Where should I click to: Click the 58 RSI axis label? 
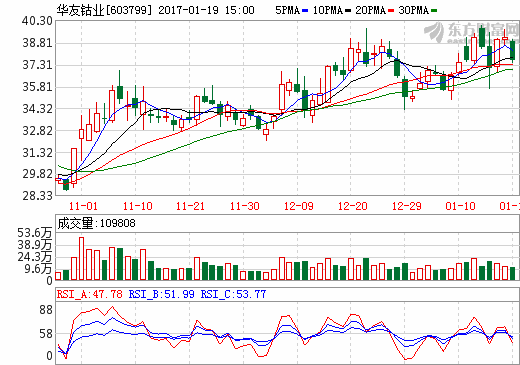tap(46, 334)
